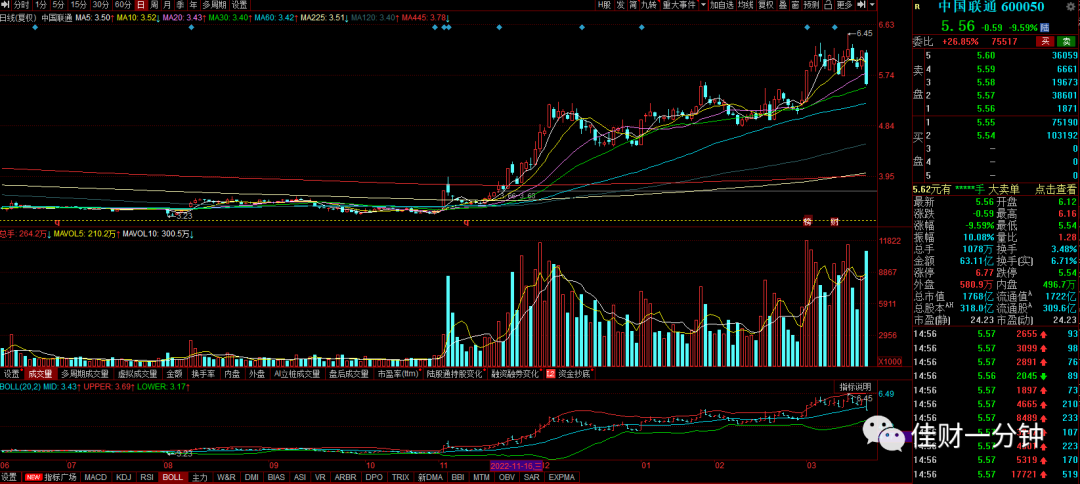Select the 日 daily period
The width and height of the screenshot is (1080, 484).
click(141, 5)
